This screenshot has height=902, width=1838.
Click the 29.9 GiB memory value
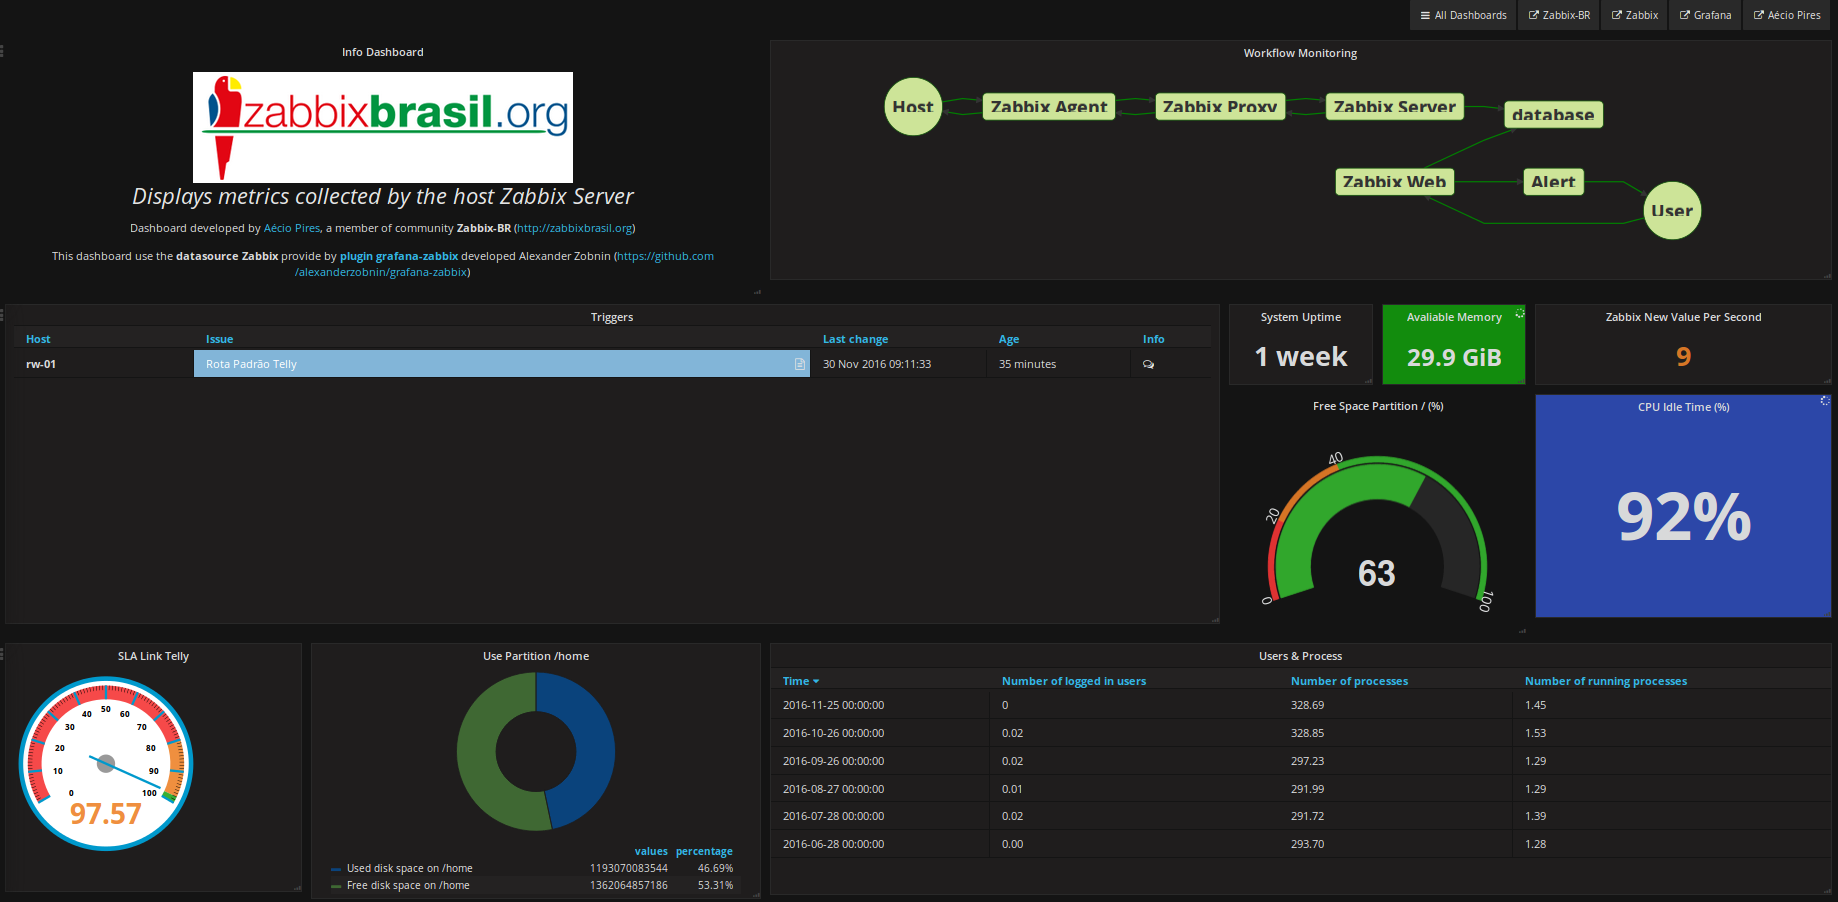coord(1454,357)
